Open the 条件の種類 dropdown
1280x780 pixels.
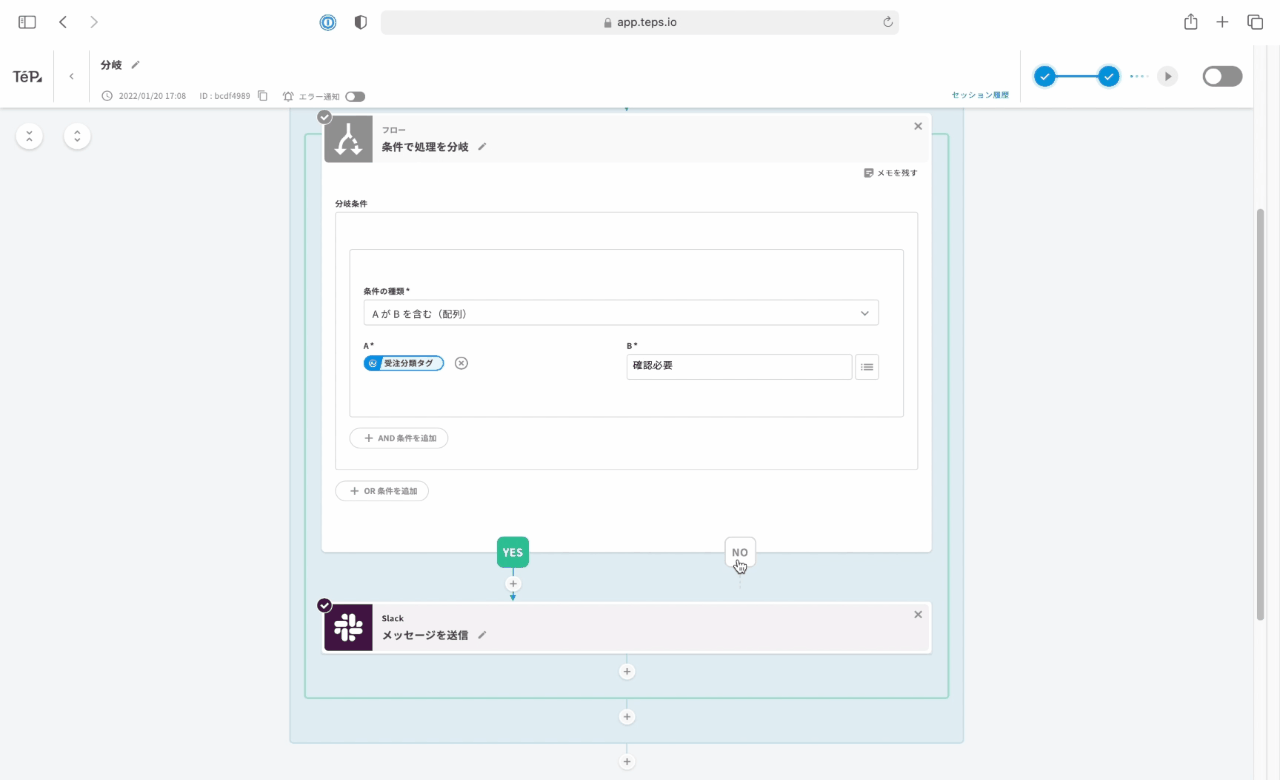[x=620, y=313]
